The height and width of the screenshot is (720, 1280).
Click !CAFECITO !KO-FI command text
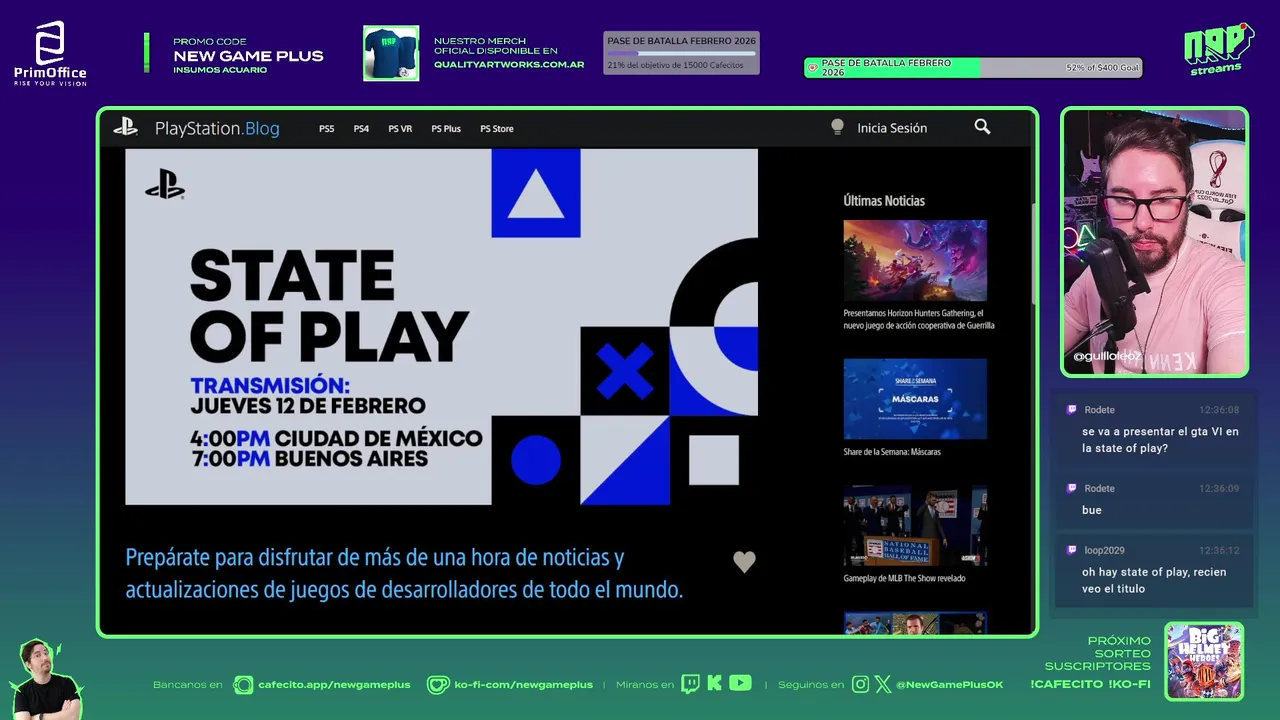pyautogui.click(x=1090, y=685)
